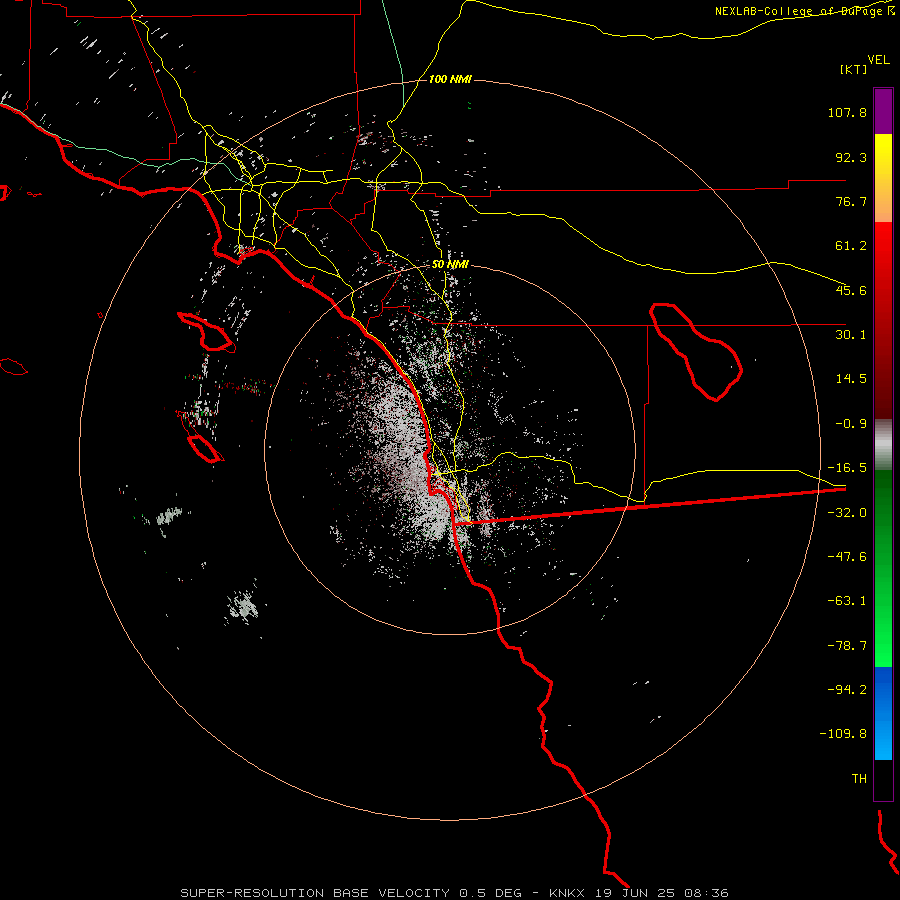This screenshot has height=900, width=900.
Task: Pick the gray segment of velocity color bar
Action: click(883, 445)
